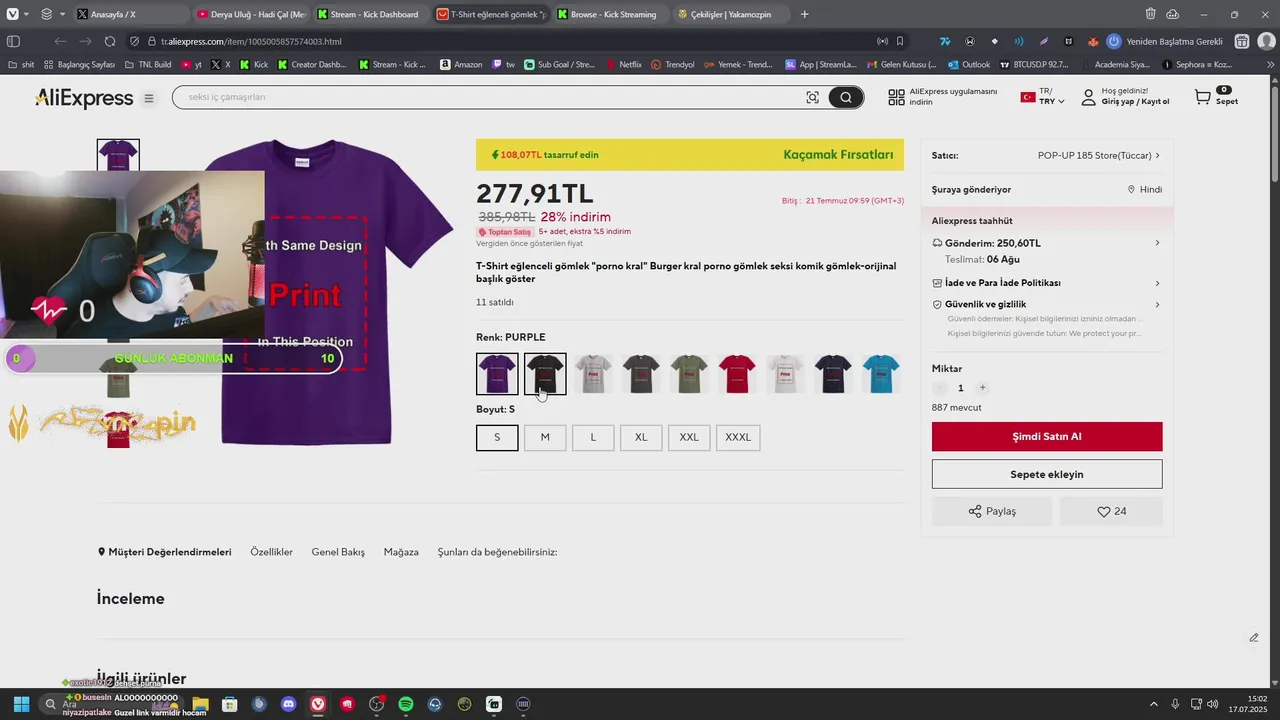Open the AliExpress categories hamburger menu
This screenshot has height=720, width=1280.
click(x=149, y=98)
